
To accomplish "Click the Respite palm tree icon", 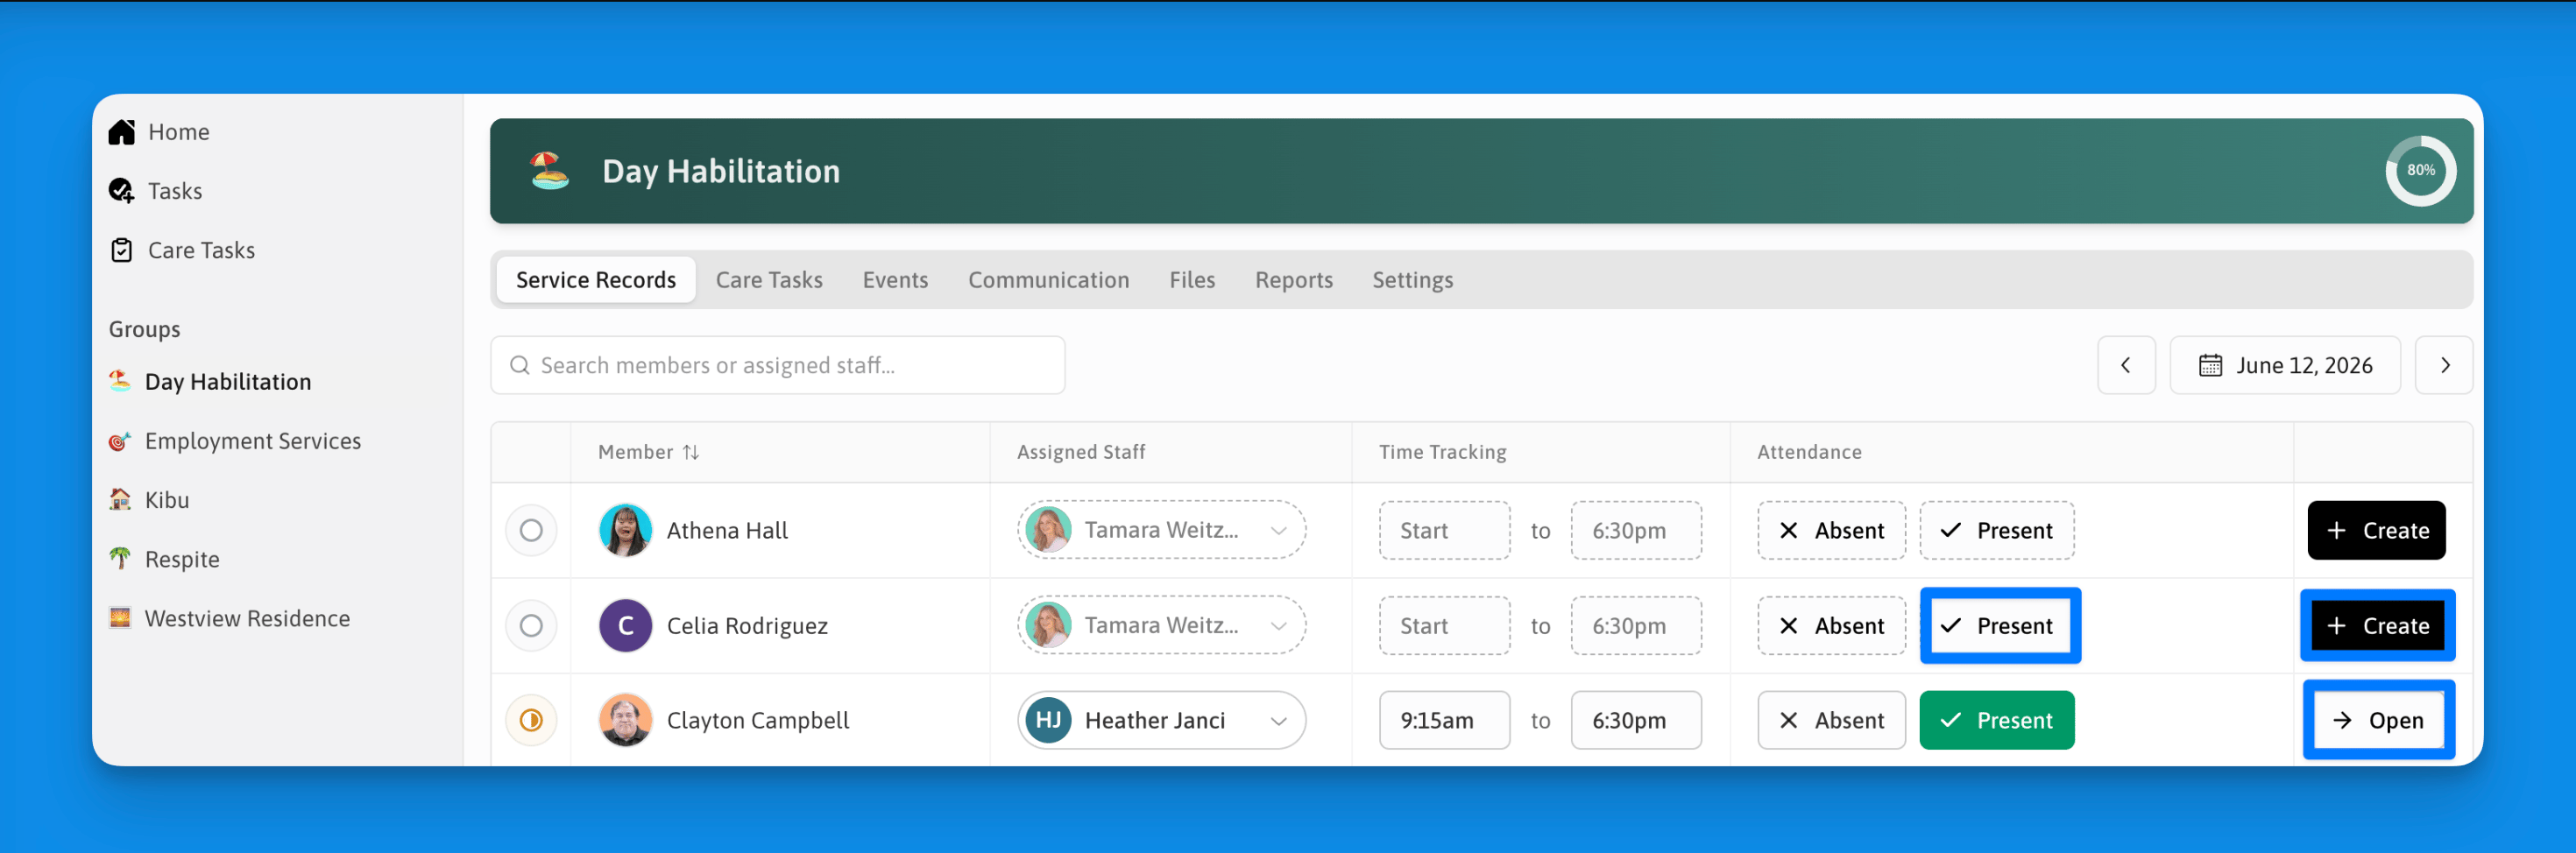I will 120,558.
